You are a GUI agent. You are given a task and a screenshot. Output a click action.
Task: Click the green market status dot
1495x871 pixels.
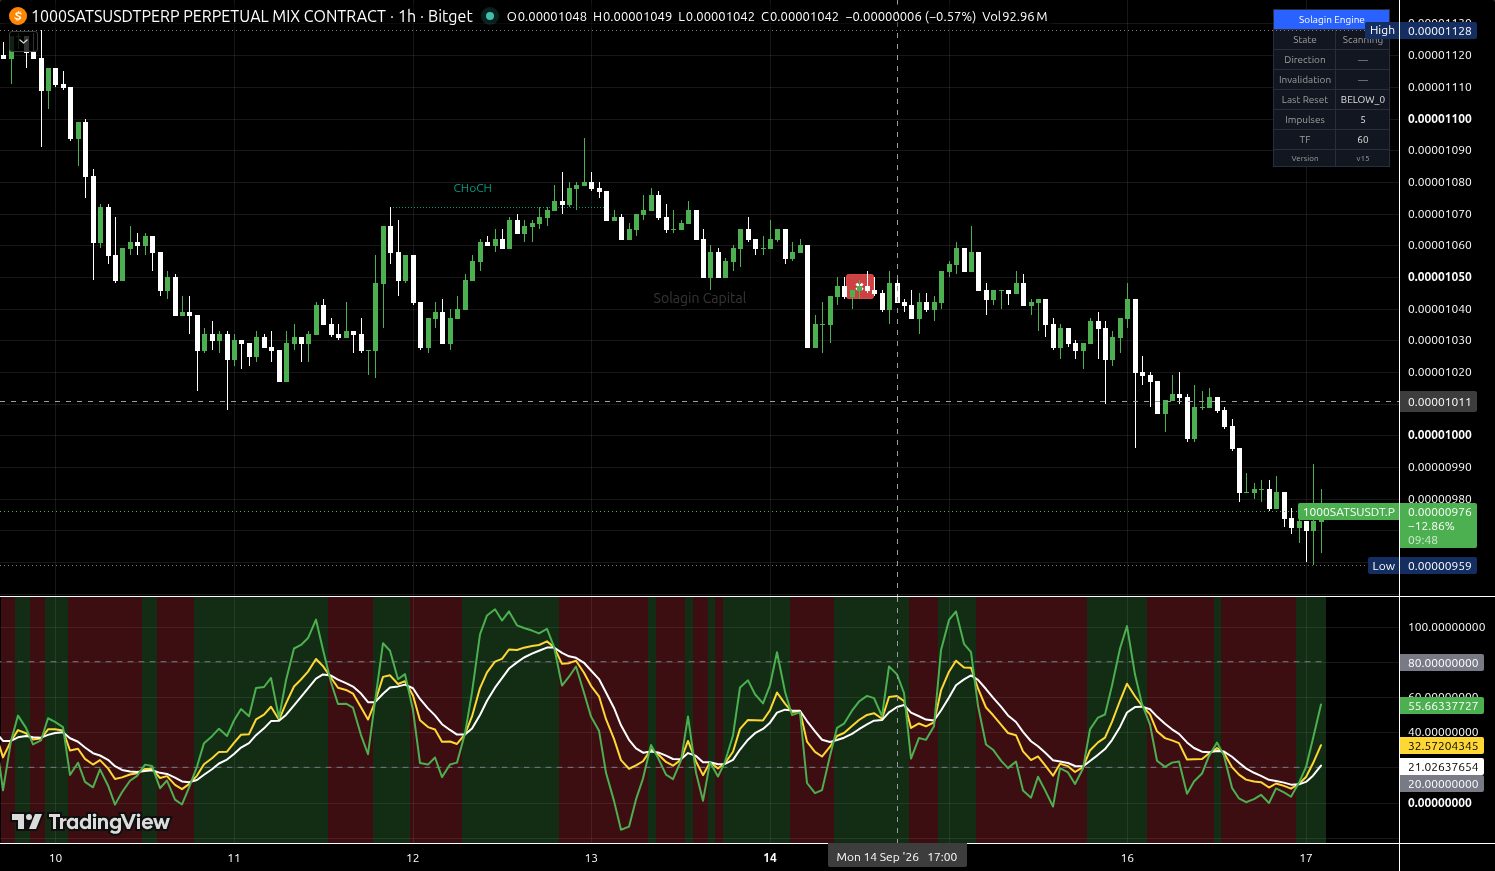[489, 16]
